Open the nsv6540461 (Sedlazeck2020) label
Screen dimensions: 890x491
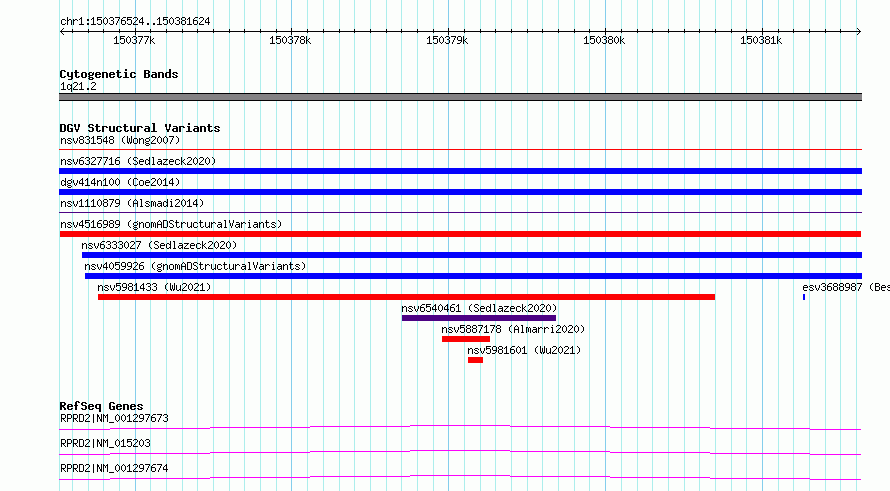tap(479, 308)
